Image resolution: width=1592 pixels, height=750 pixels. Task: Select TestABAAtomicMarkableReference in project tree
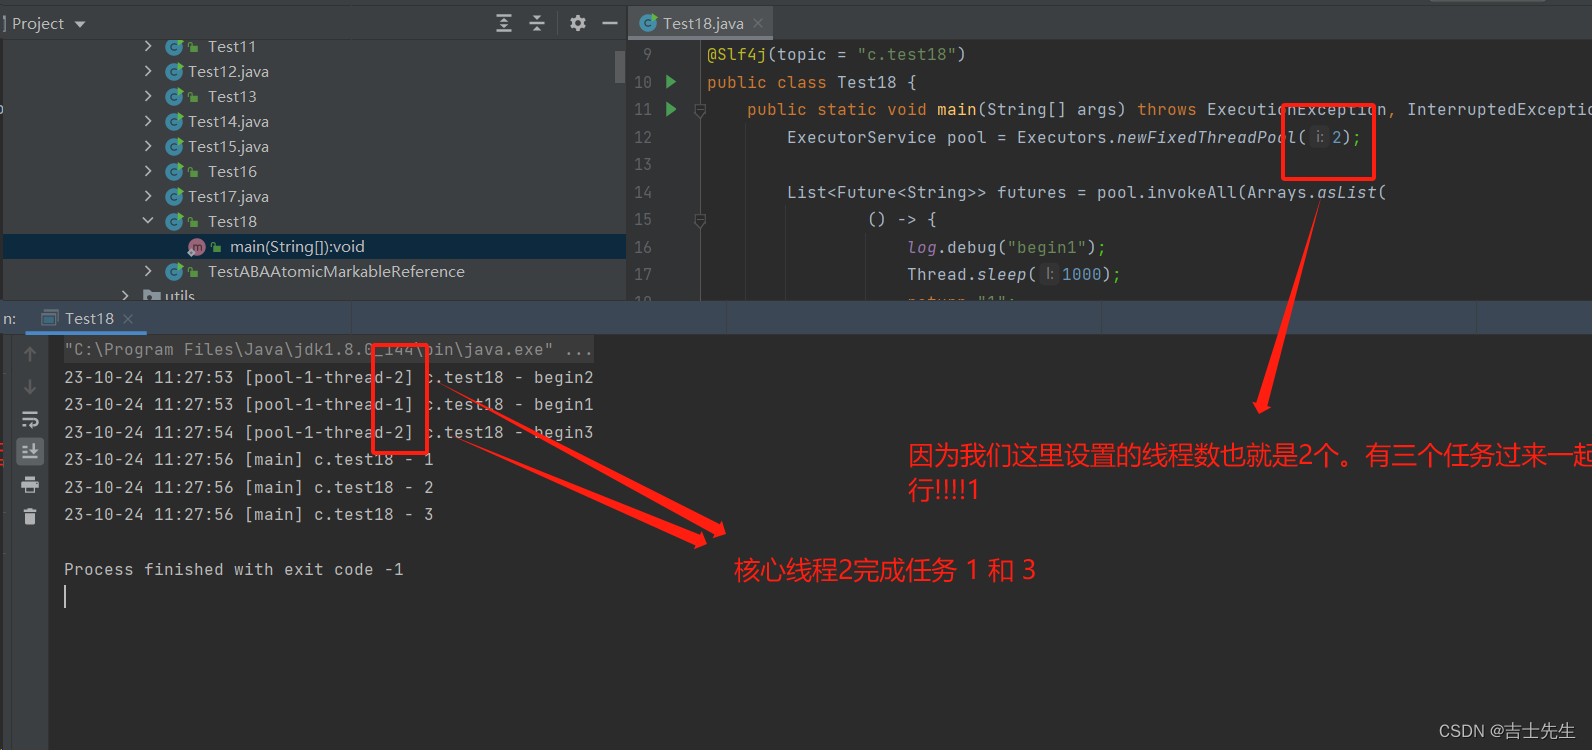(x=336, y=272)
